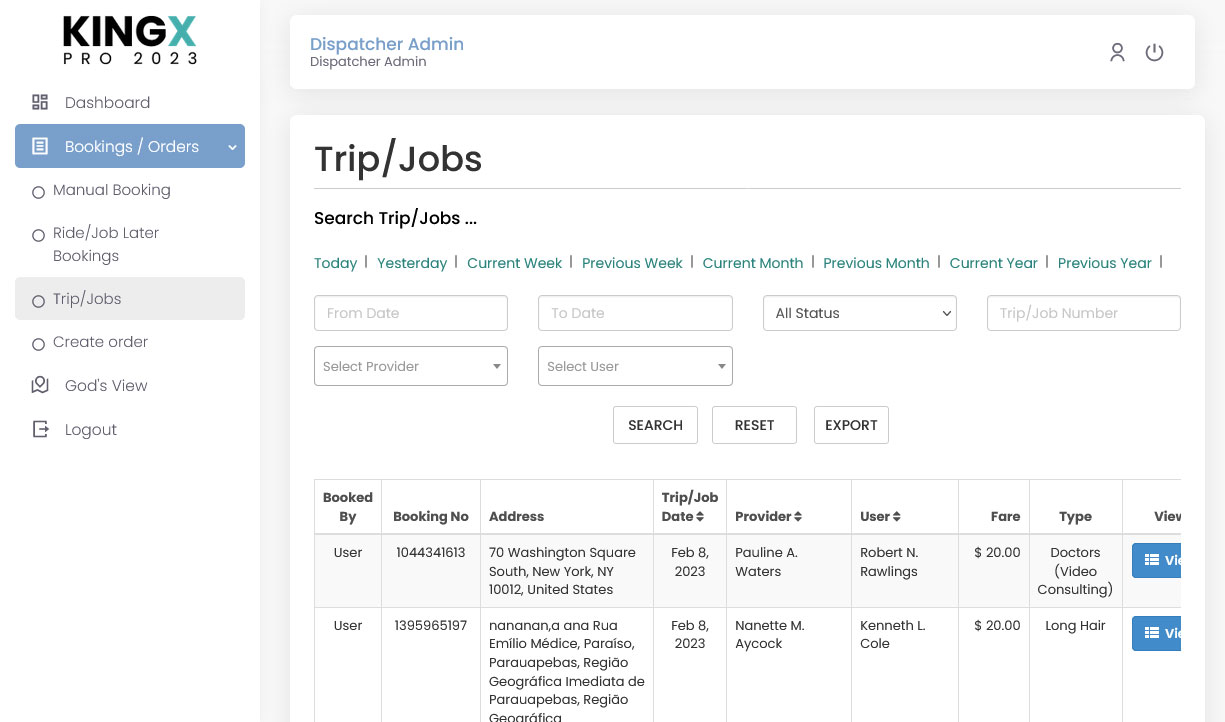Open the Select User dropdown
The height and width of the screenshot is (722, 1225).
[635, 366]
